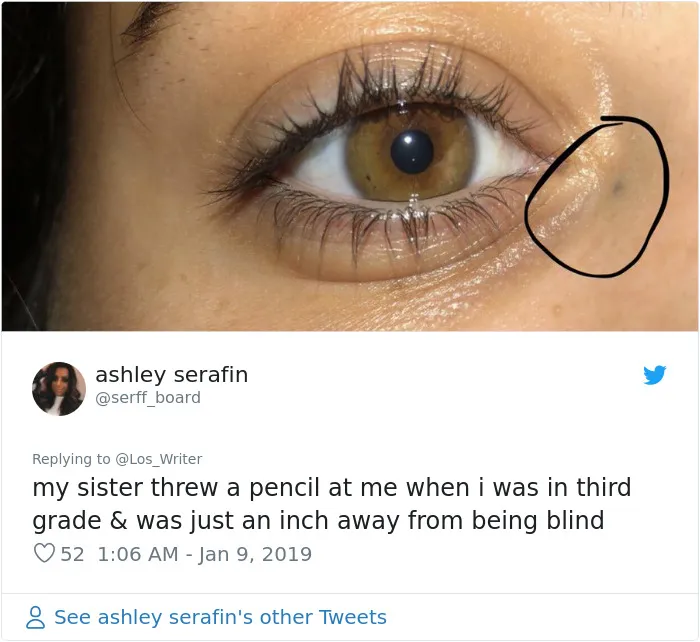The width and height of the screenshot is (700, 642).
Task: Select the tweet line 'grade & was just an inch'
Action: click(318, 521)
